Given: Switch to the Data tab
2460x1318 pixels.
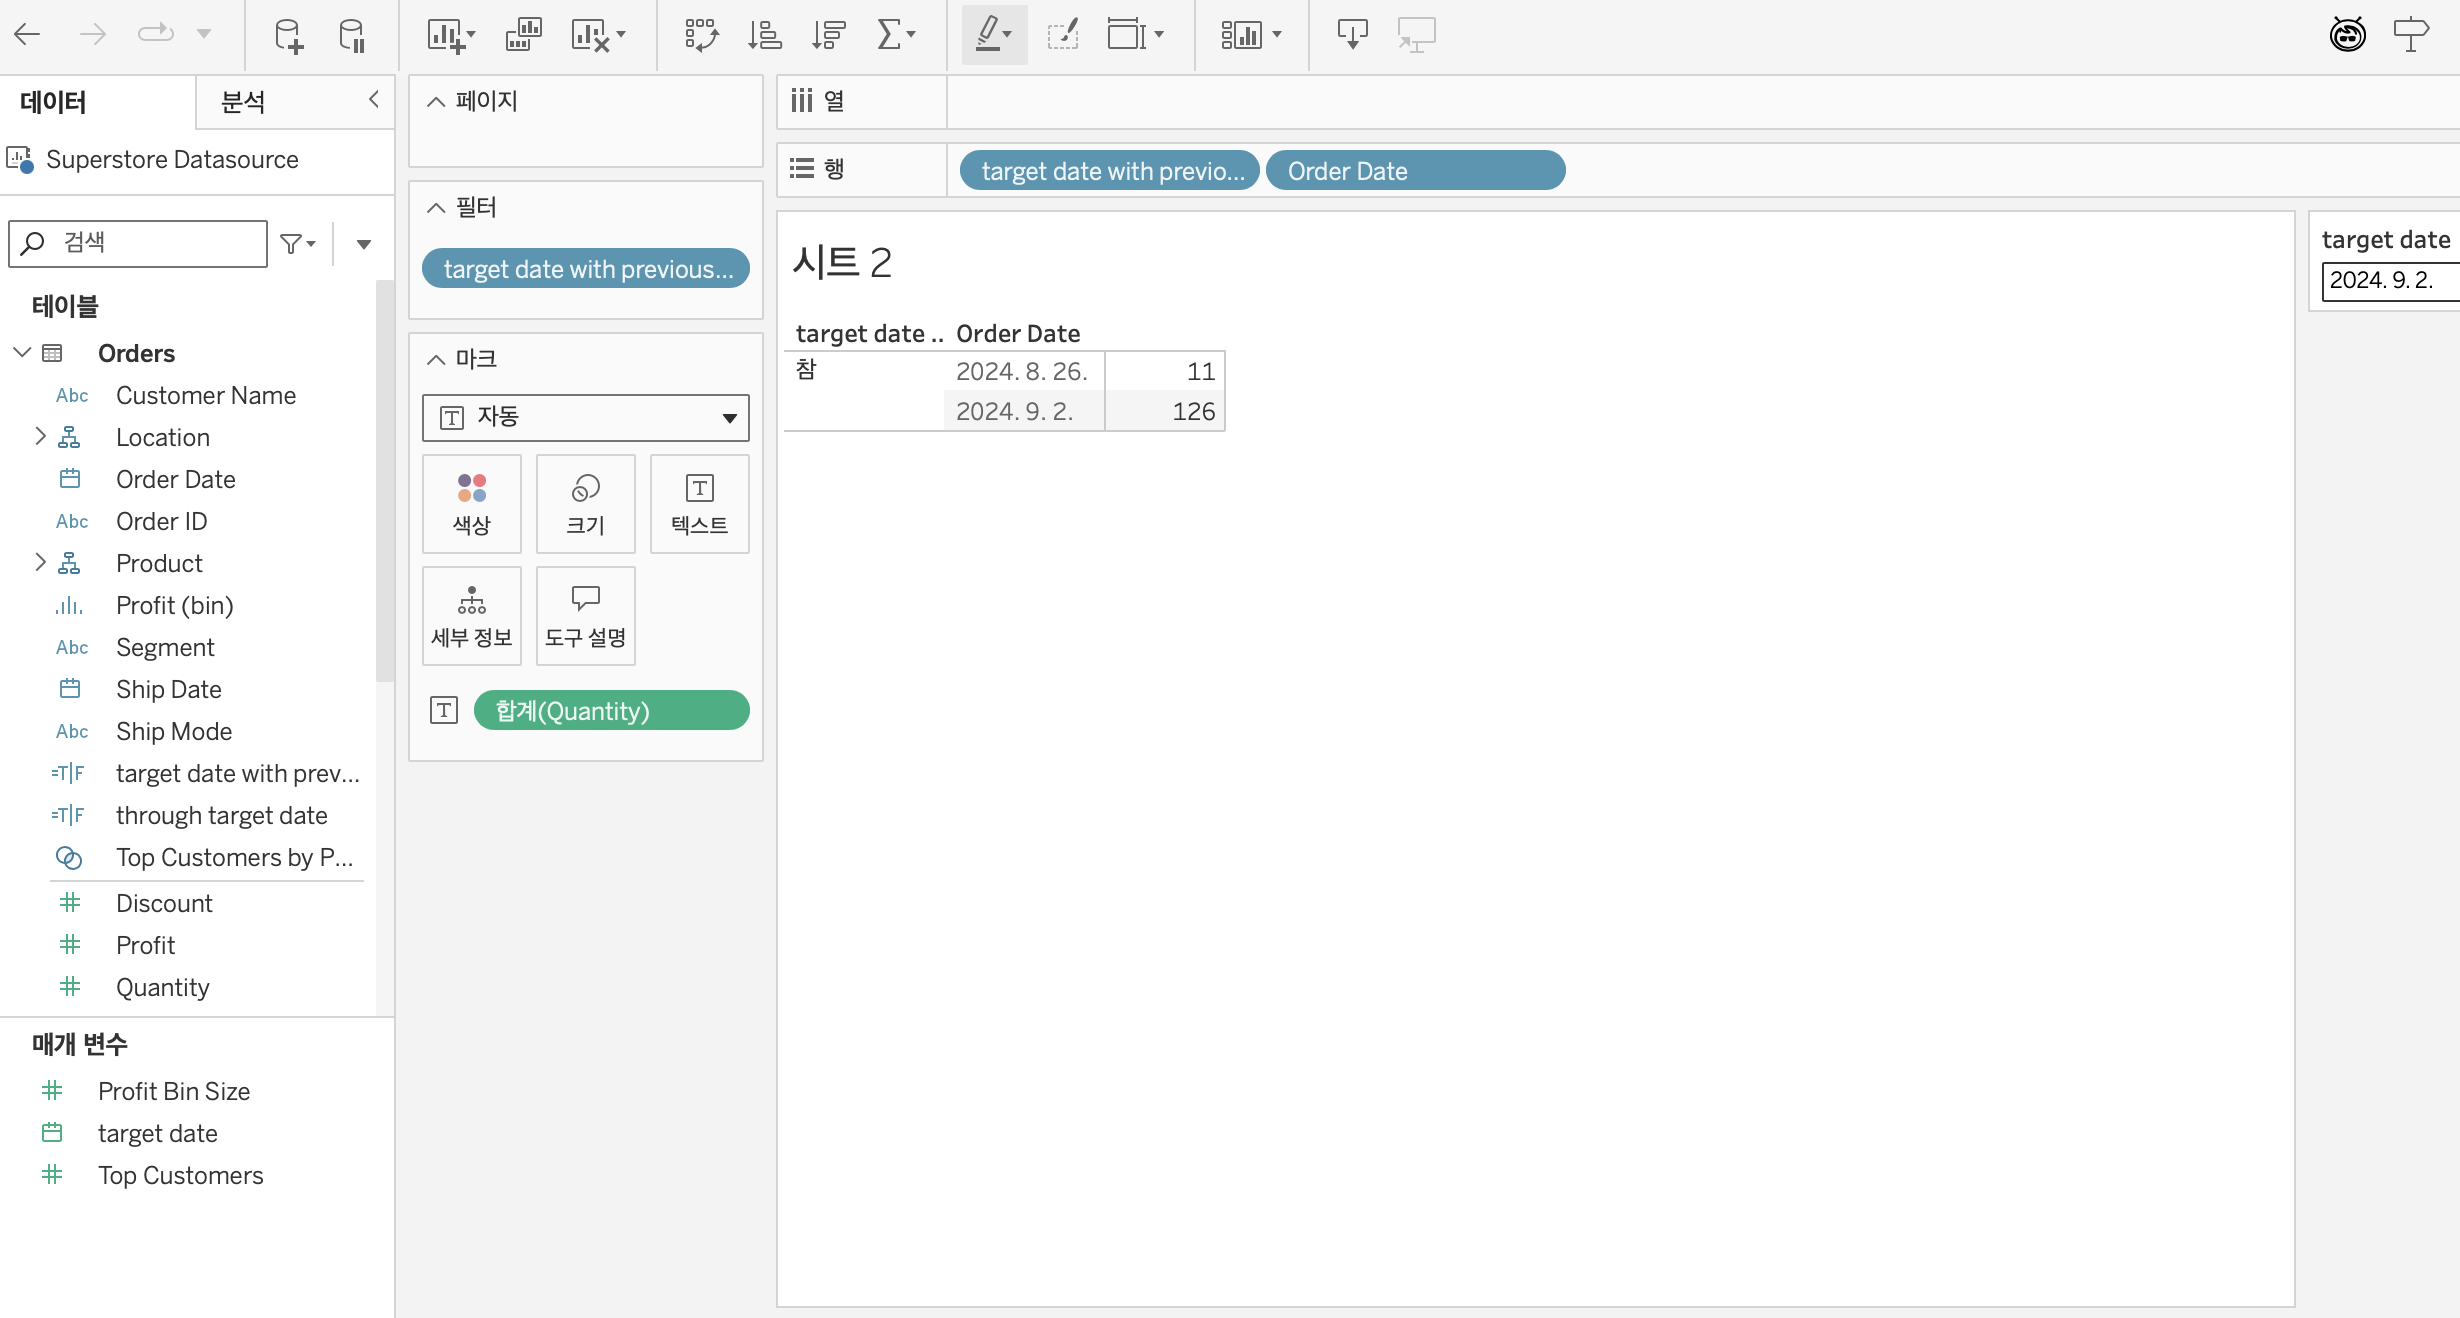Looking at the screenshot, I should point(54,102).
